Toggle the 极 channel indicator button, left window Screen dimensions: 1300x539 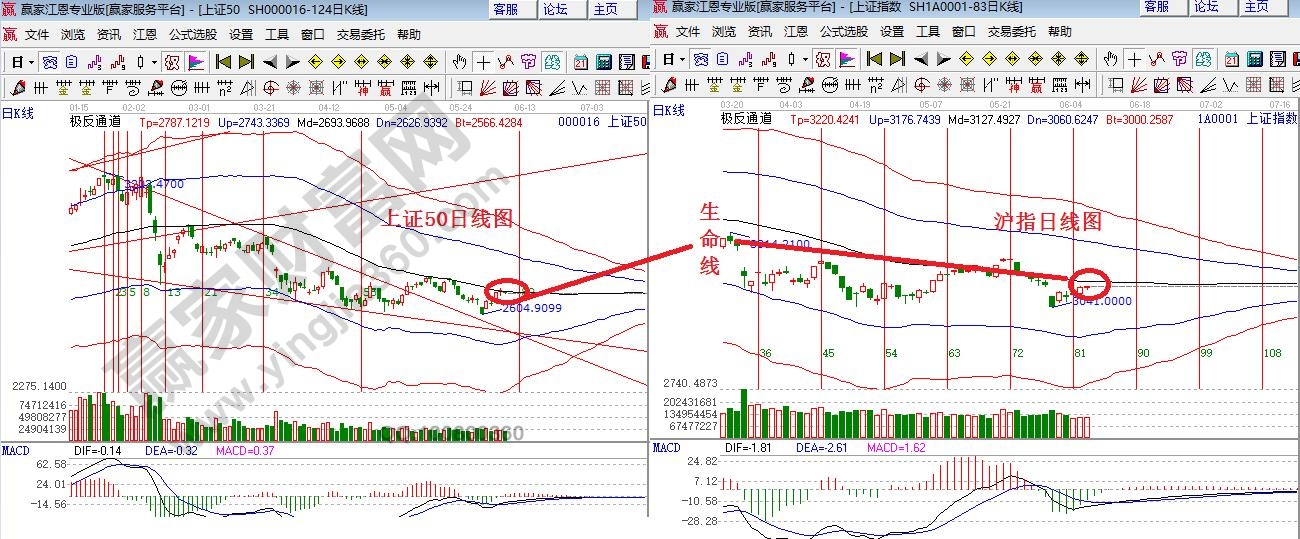click(171, 62)
